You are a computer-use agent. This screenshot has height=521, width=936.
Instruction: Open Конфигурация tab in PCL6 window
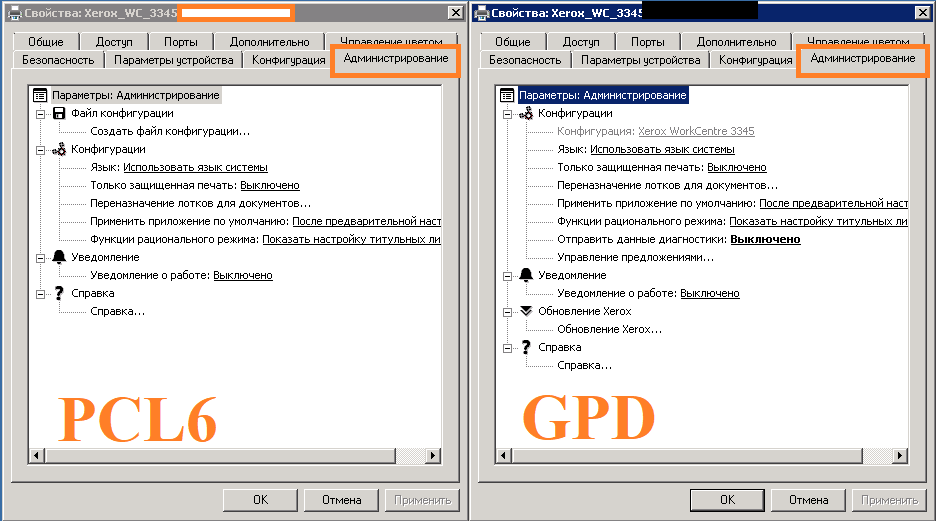coord(288,60)
